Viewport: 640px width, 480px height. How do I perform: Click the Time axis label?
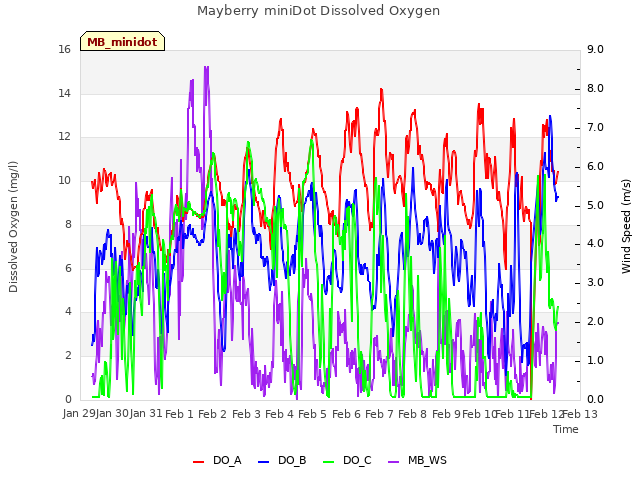(566, 429)
